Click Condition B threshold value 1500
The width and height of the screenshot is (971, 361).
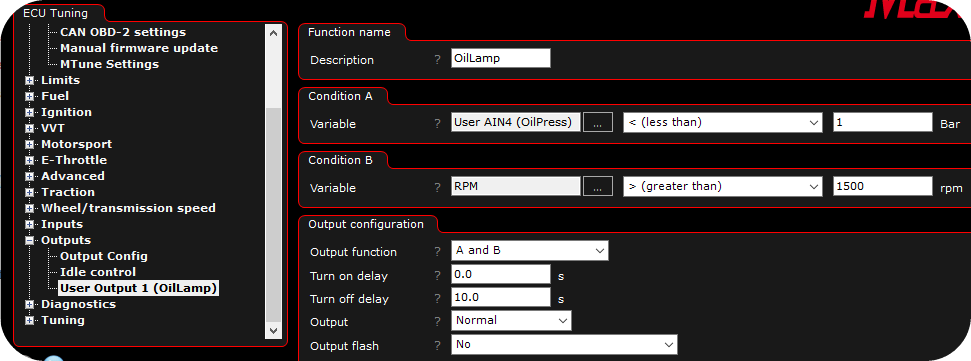coord(882,186)
